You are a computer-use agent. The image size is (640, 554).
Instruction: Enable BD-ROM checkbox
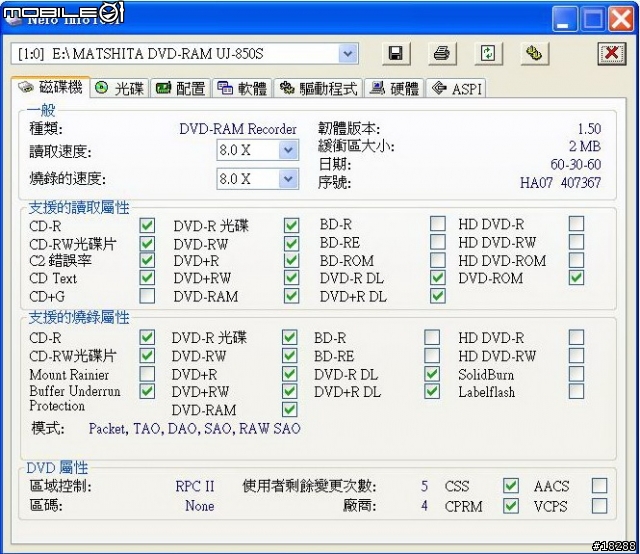tap(438, 260)
